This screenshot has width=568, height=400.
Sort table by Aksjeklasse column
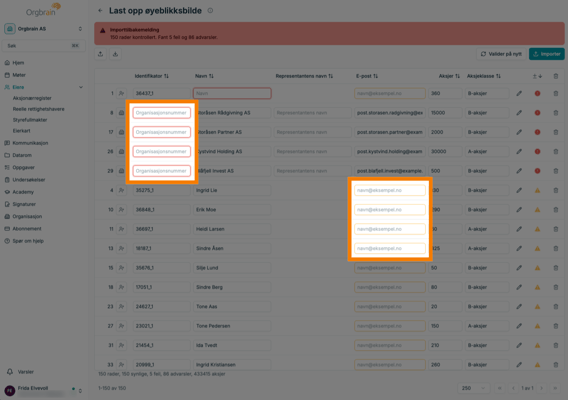pyautogui.click(x=484, y=76)
